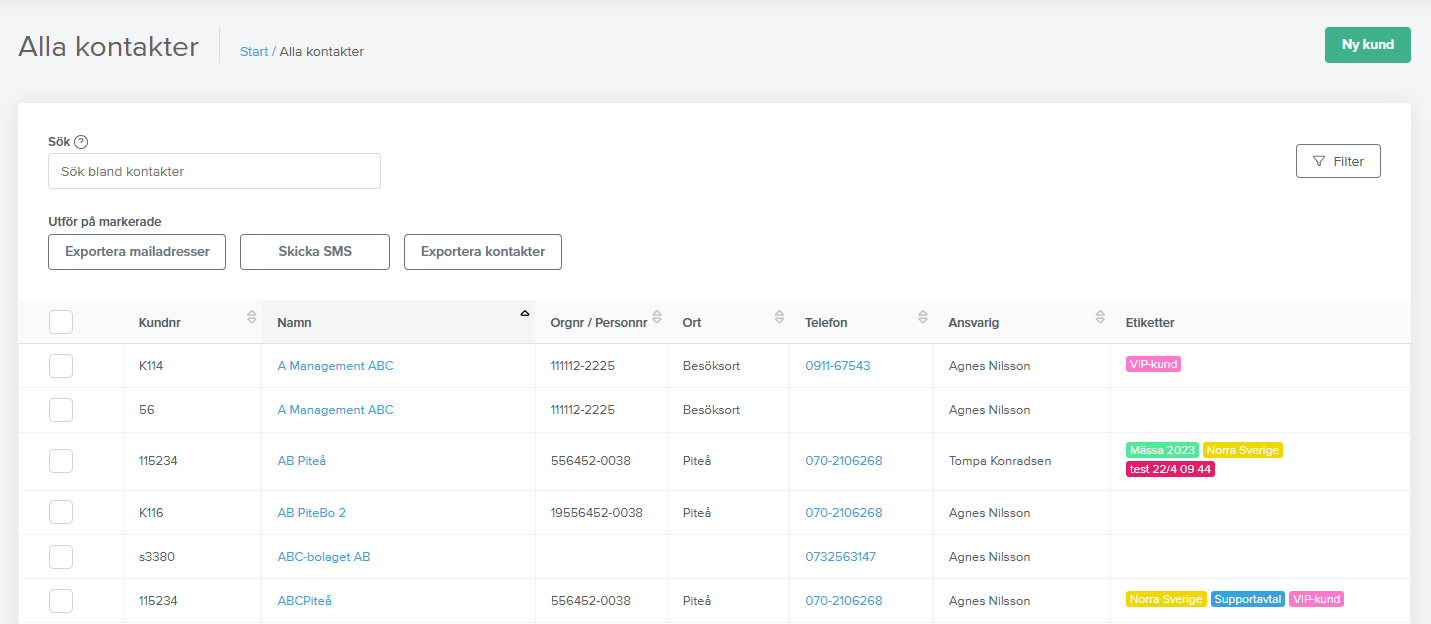Open the Filter panel with funnel icon

pos(1337,161)
